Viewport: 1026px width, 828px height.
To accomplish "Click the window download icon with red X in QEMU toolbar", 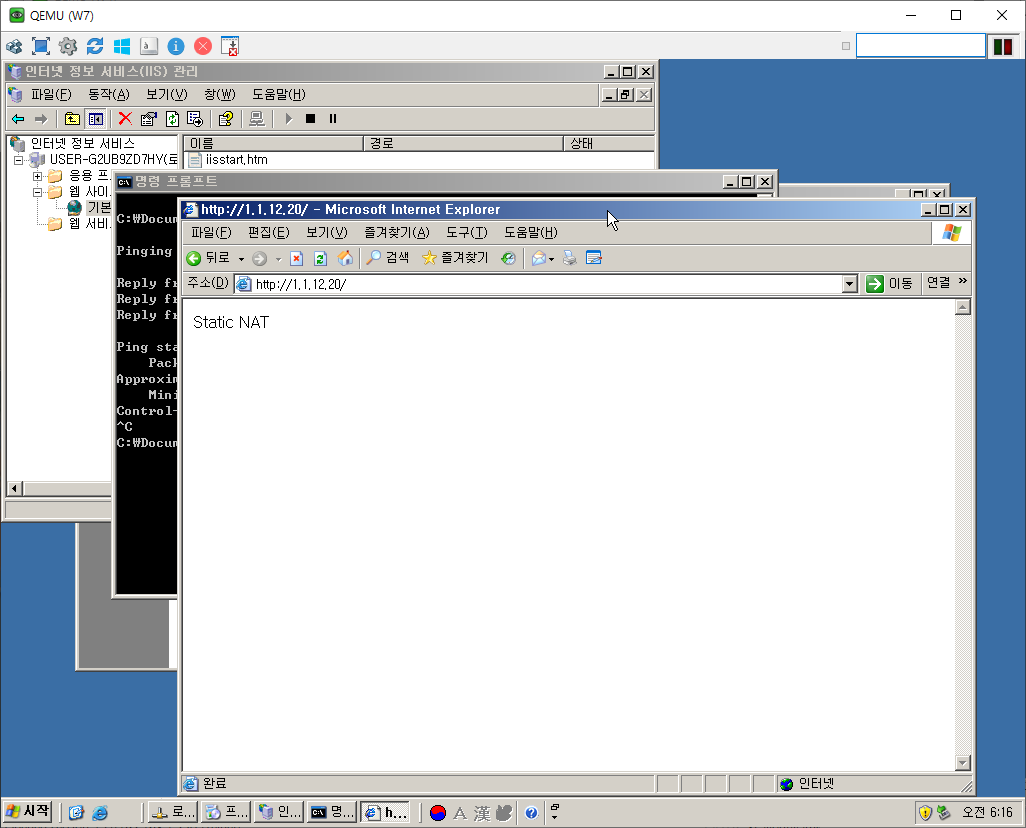I will point(230,46).
